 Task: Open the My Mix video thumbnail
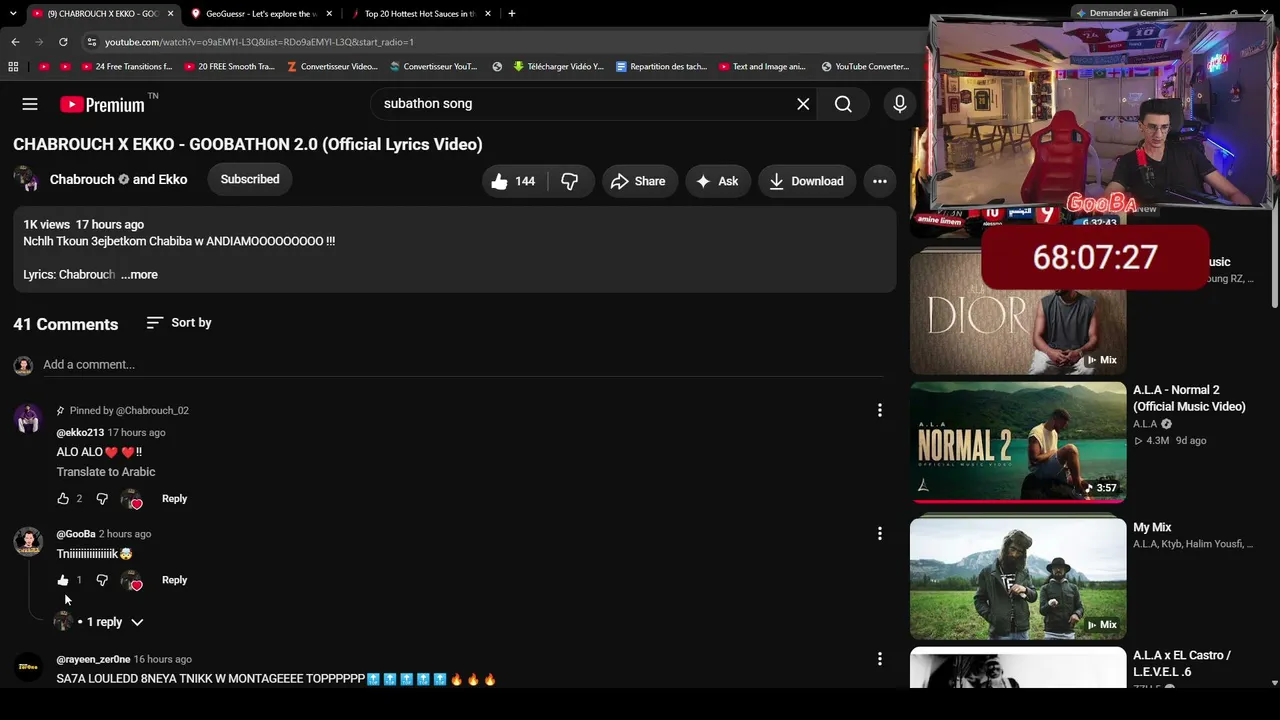click(1018, 578)
